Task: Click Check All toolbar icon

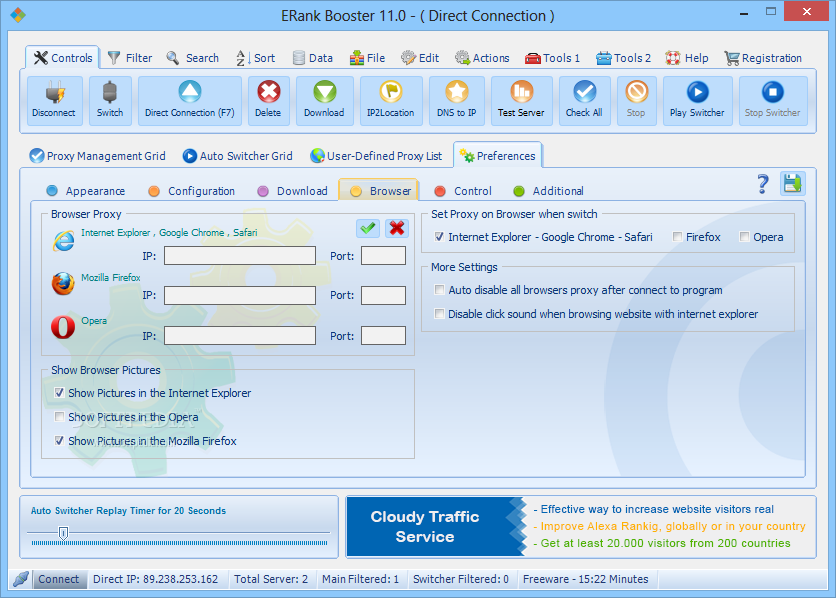Action: (584, 92)
